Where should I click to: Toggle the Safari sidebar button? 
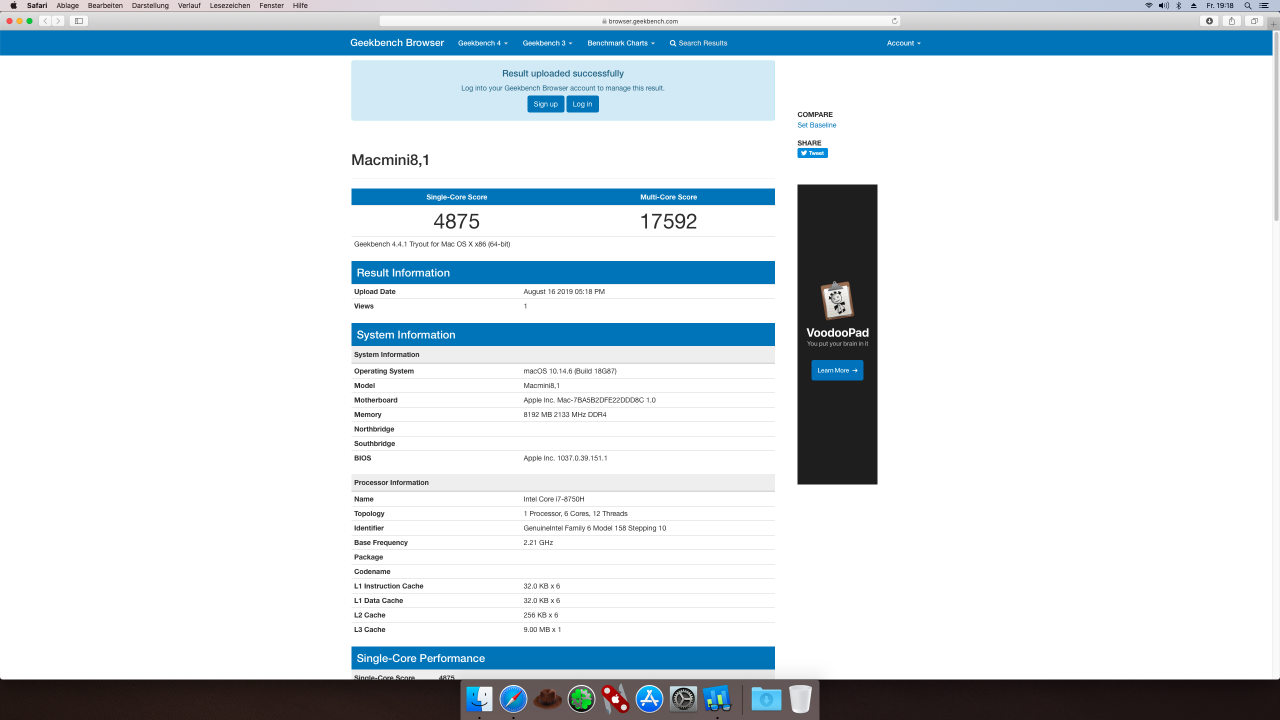[79, 20]
